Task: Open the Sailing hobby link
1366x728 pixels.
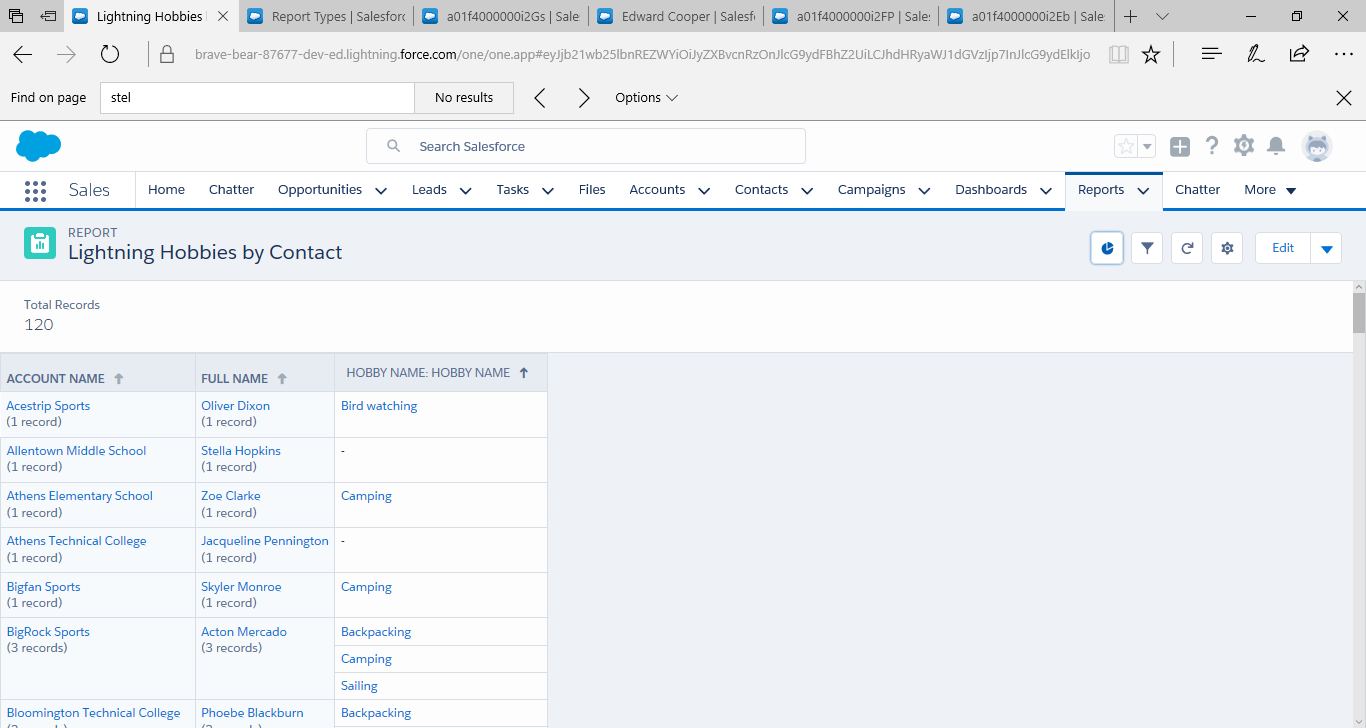Action: [359, 686]
